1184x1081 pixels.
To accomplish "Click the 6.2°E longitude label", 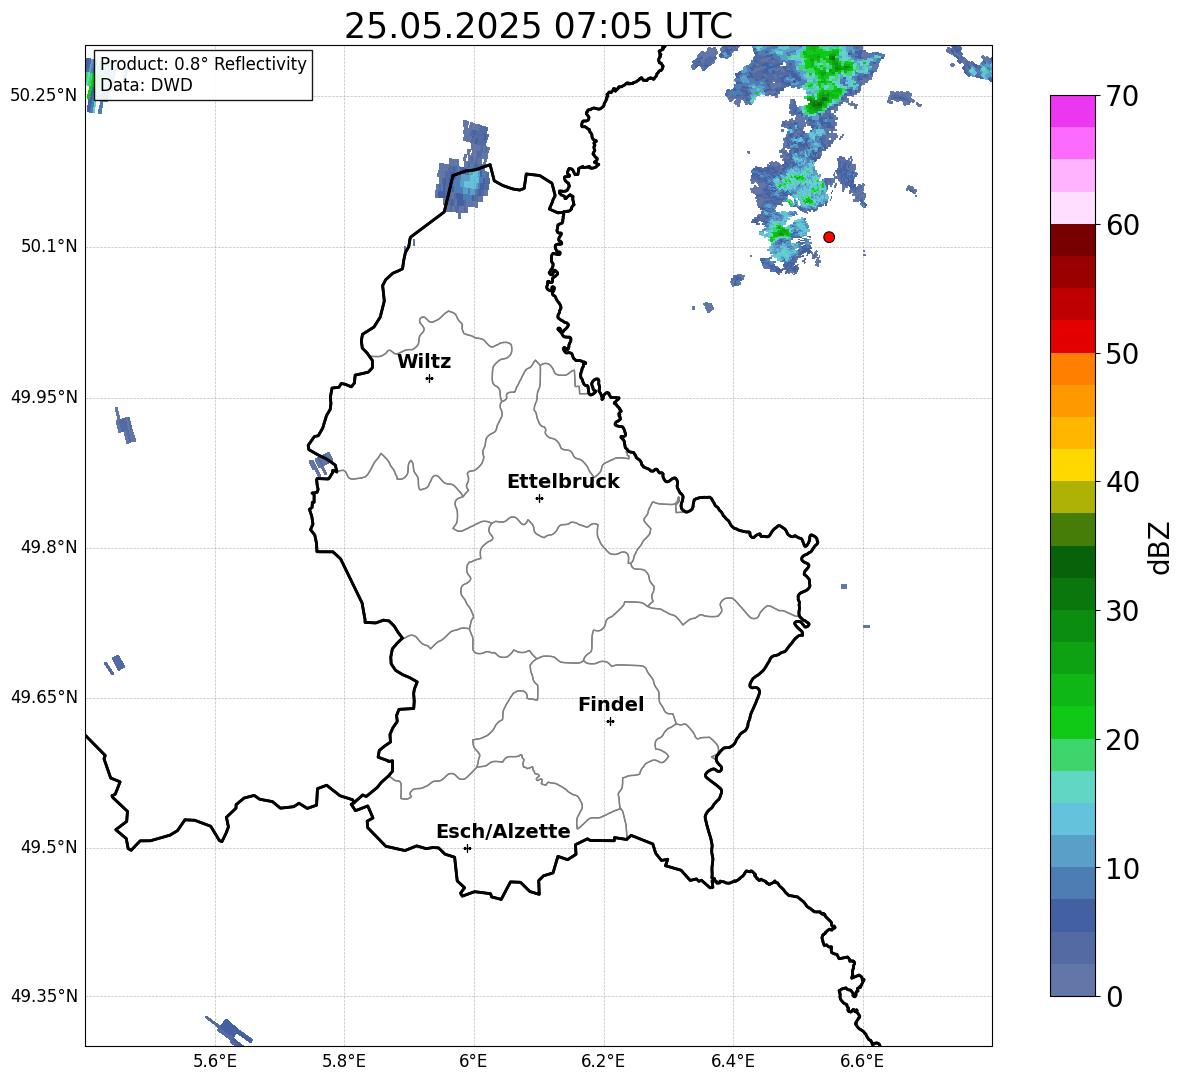I will (603, 1061).
